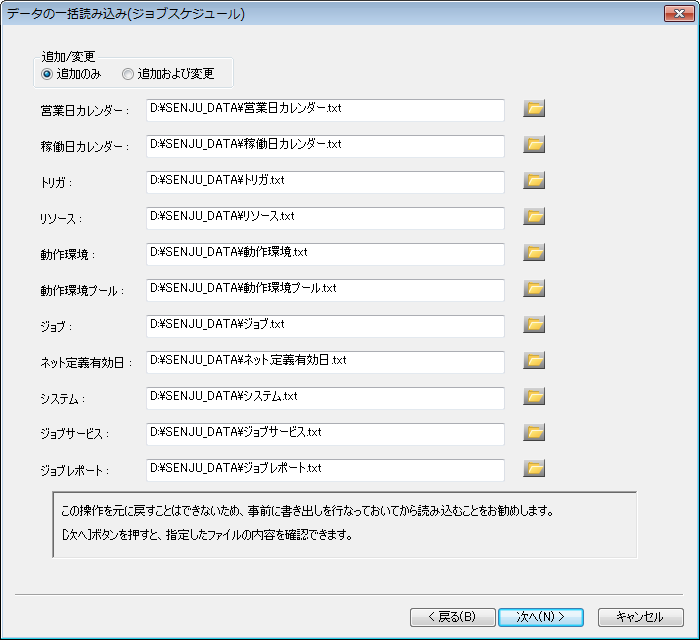Click the warning text about この操作を元に戻す
Image resolution: width=700 pixels, height=640 pixels.
click(x=307, y=511)
